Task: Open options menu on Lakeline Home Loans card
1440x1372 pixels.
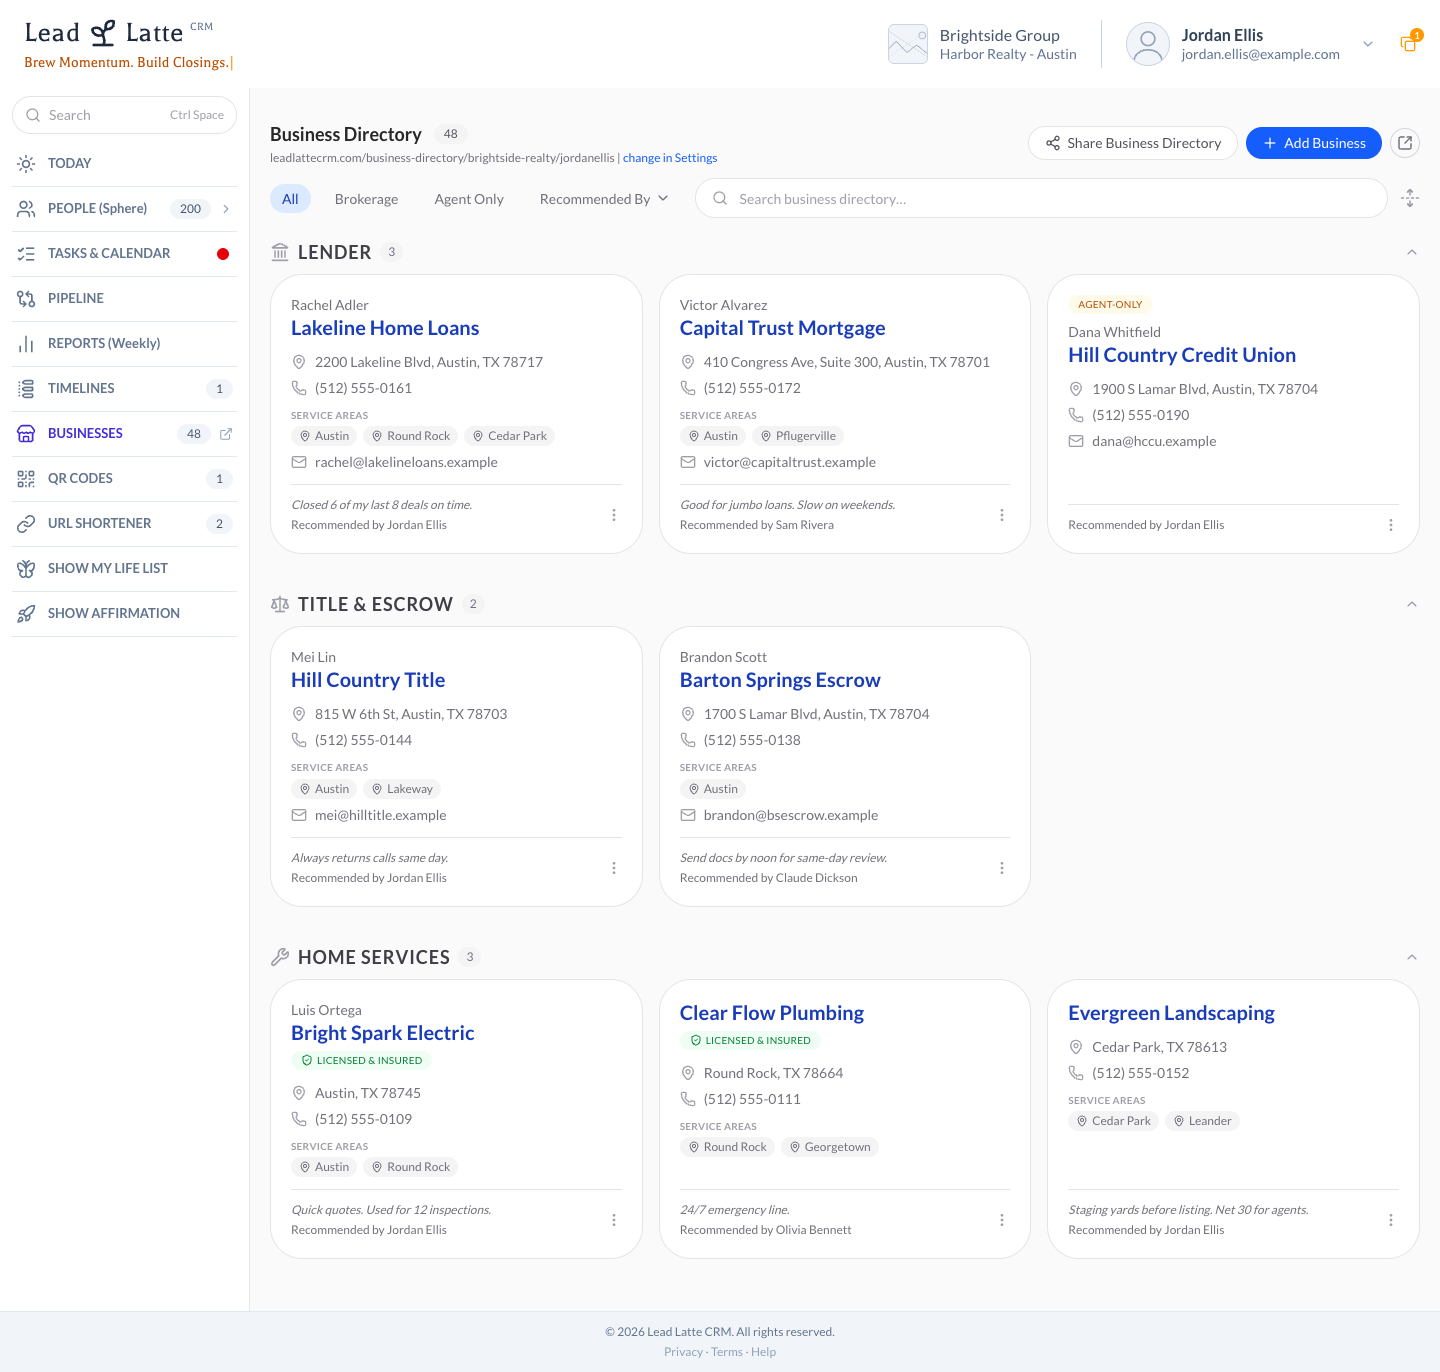Action: click(x=613, y=515)
